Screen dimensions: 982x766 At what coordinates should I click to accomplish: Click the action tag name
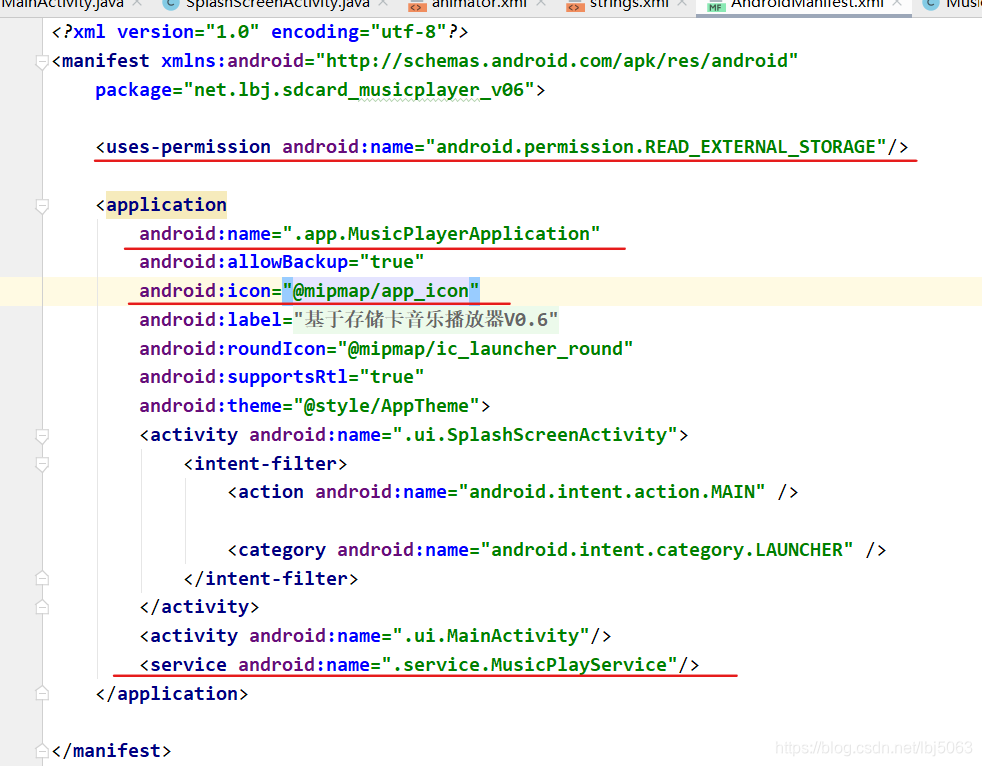[x=271, y=492]
